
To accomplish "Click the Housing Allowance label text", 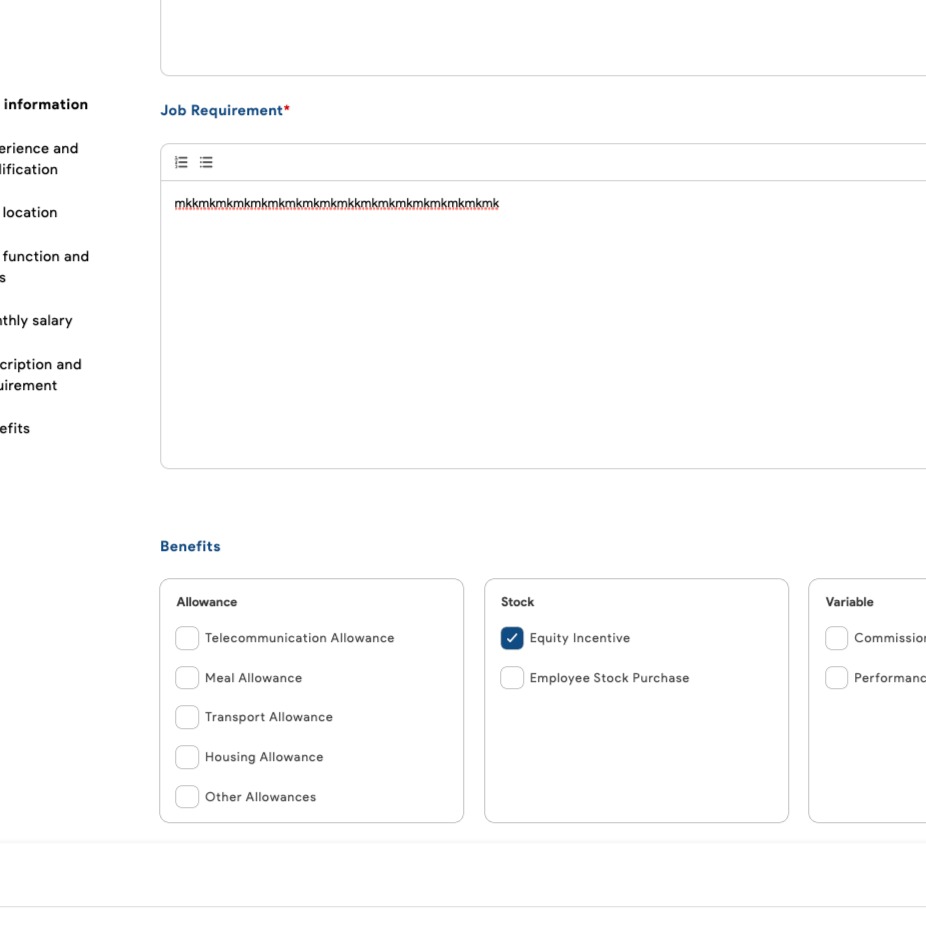I will click(264, 757).
